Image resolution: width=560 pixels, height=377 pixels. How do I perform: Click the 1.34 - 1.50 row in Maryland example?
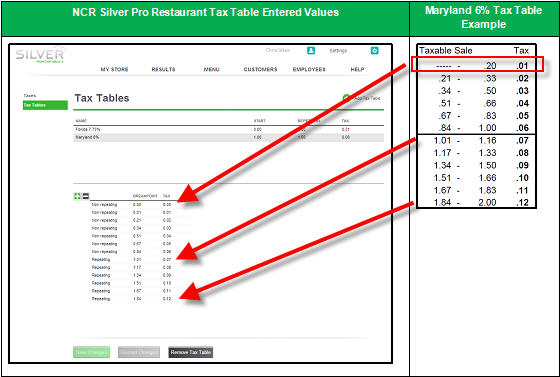[x=476, y=166]
